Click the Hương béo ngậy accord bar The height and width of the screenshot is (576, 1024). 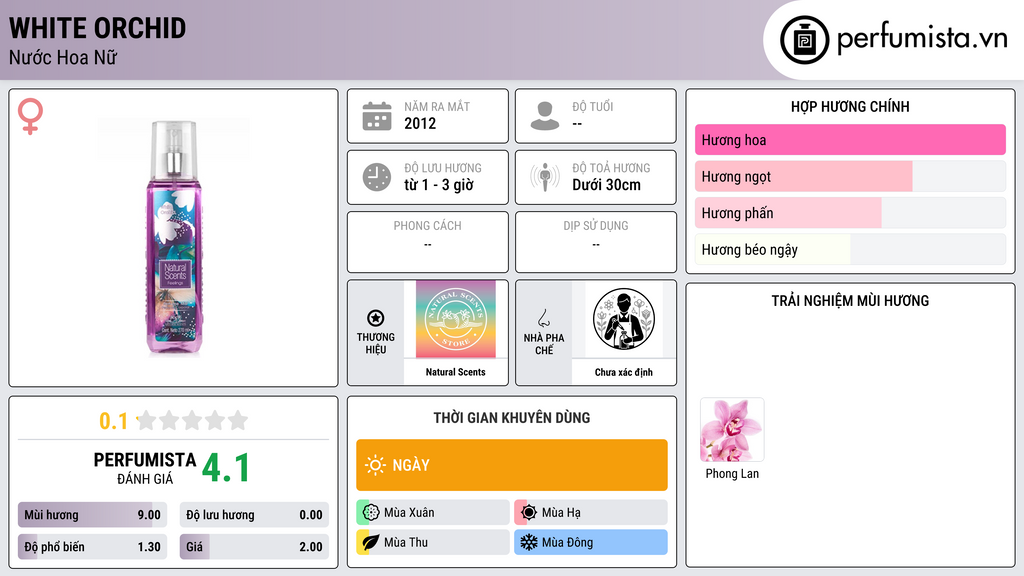pos(850,249)
